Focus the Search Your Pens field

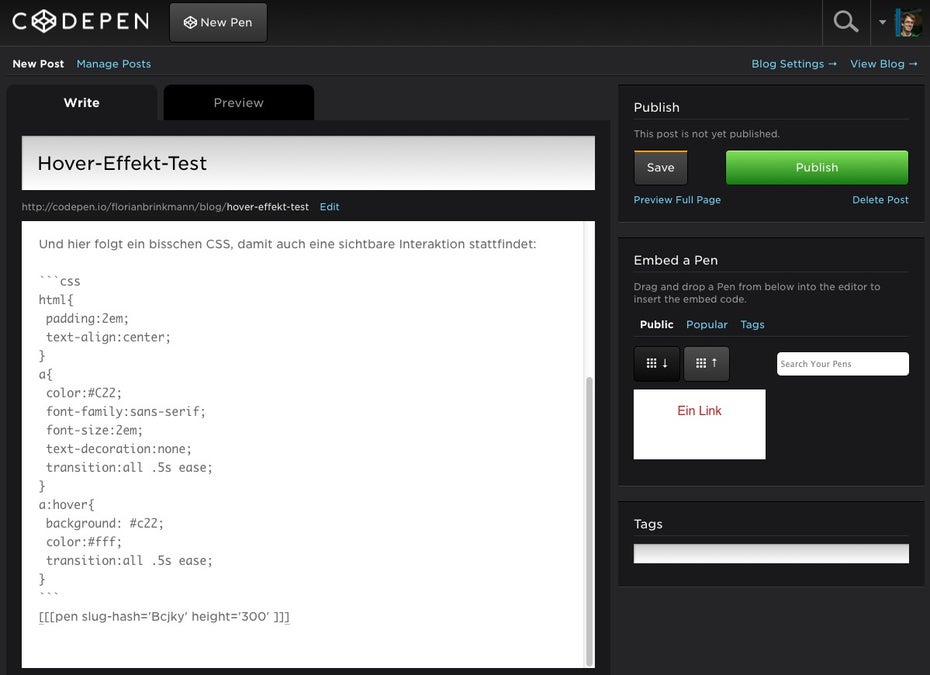click(x=843, y=364)
